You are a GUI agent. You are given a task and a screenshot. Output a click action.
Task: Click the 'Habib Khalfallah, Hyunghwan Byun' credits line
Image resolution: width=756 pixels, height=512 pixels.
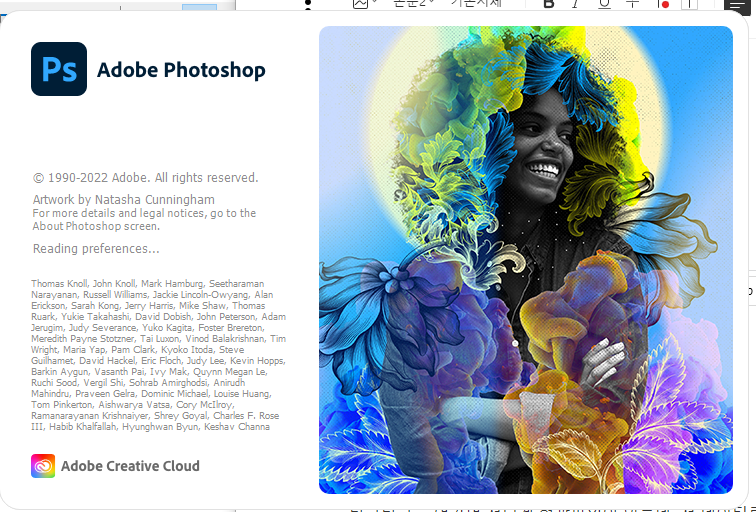(x=150, y=427)
